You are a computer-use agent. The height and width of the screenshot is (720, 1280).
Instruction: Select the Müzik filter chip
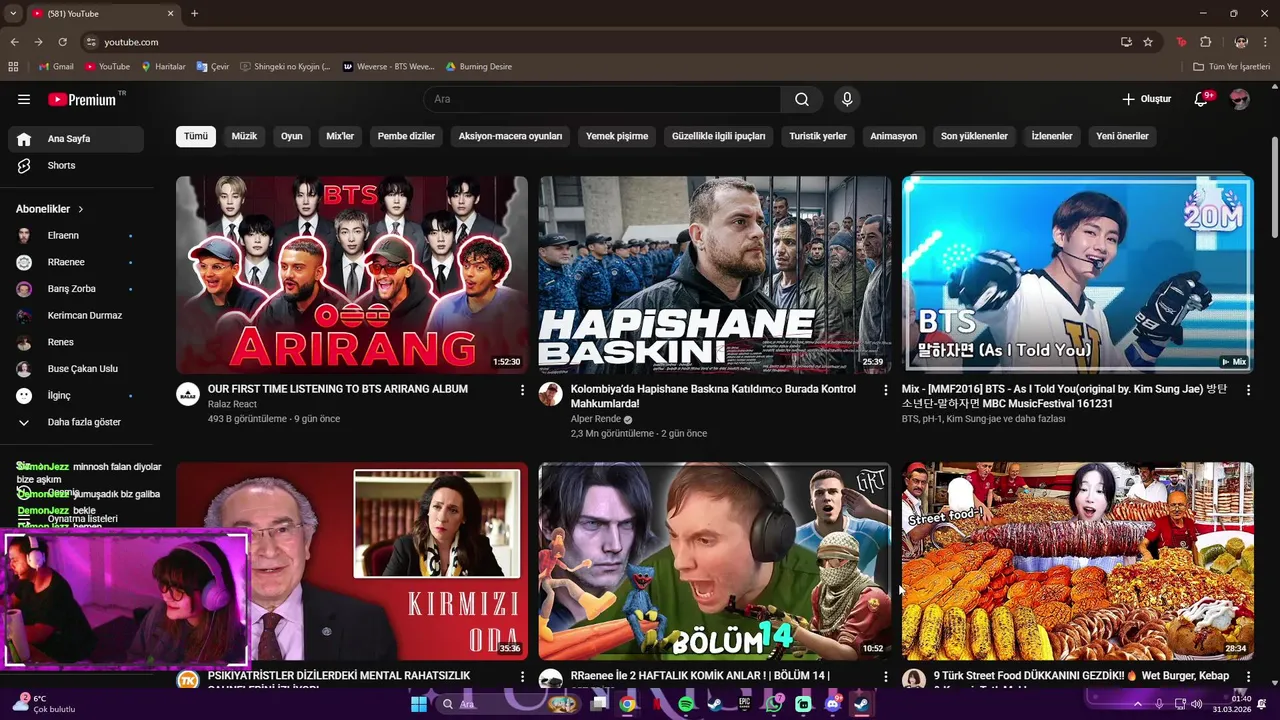tap(244, 136)
